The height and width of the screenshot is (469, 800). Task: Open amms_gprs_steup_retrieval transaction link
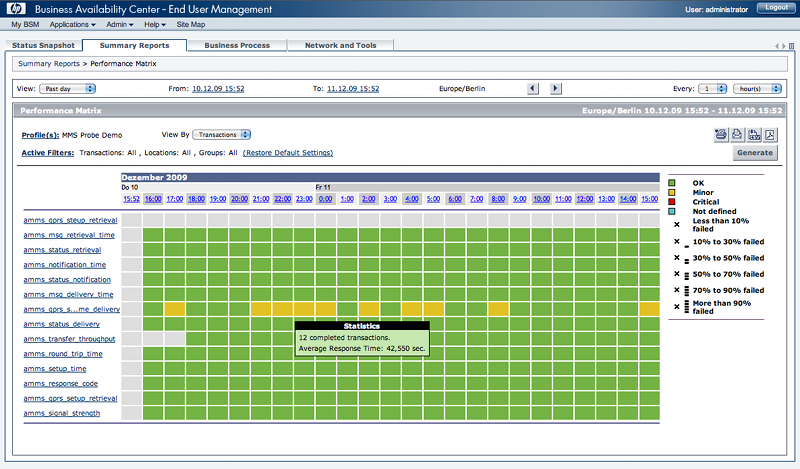coord(70,220)
